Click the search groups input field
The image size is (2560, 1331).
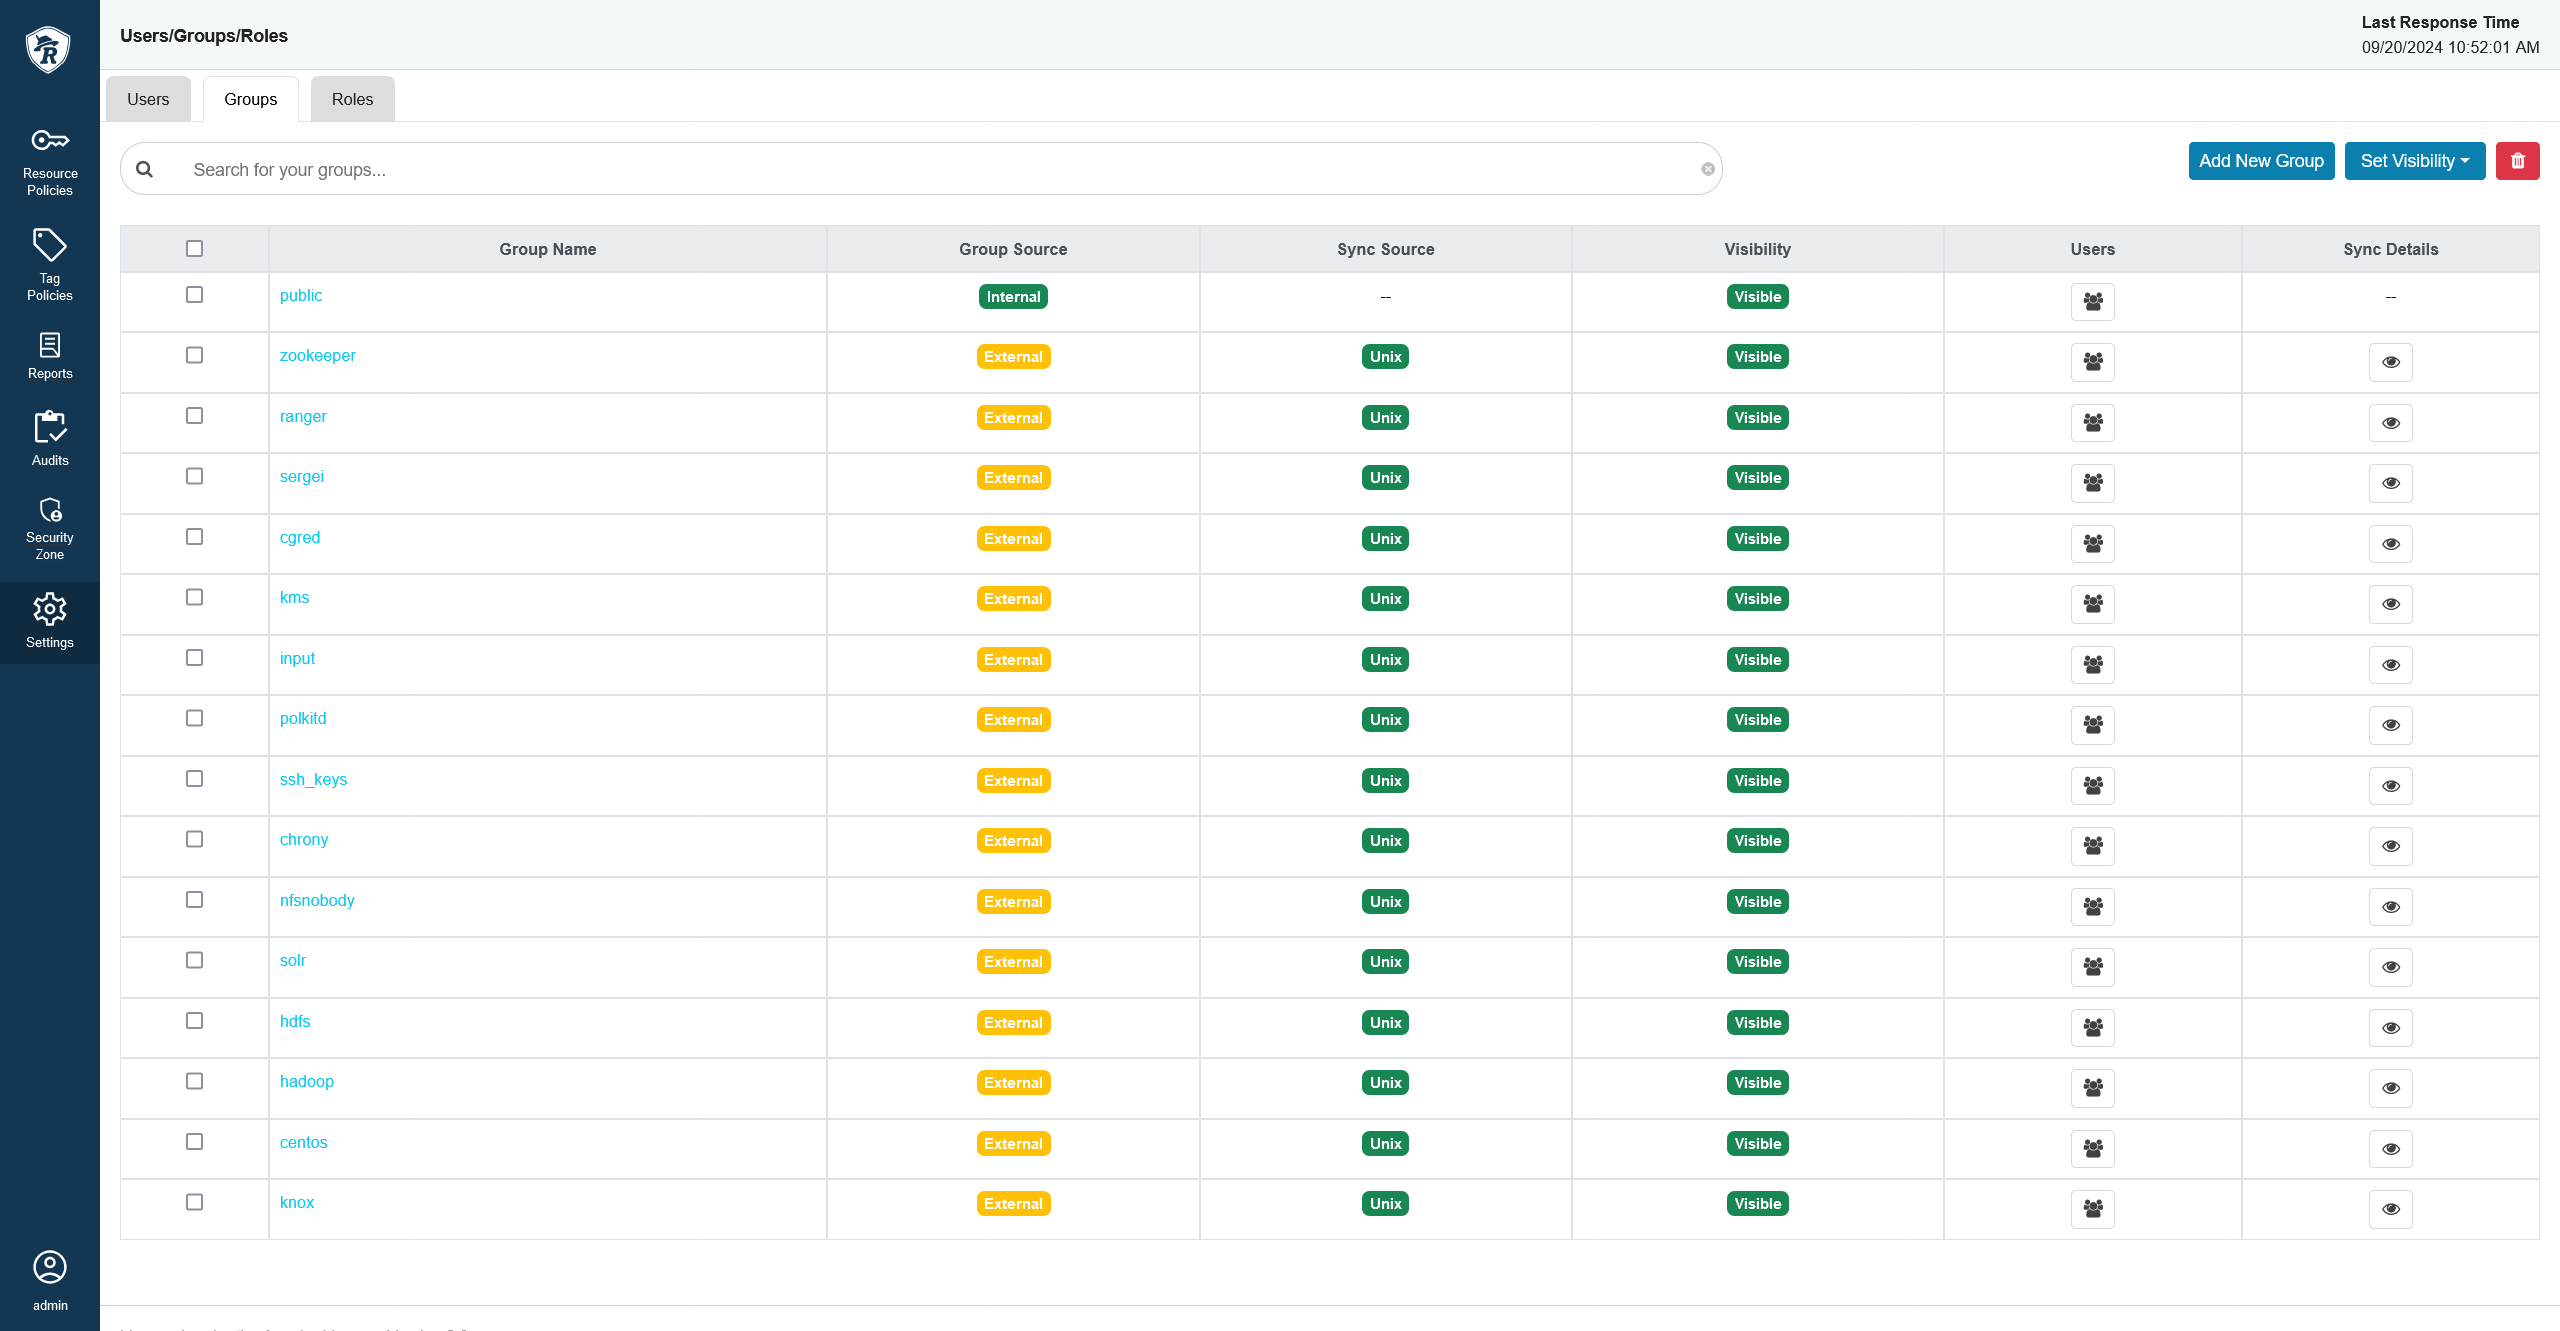click(x=923, y=169)
